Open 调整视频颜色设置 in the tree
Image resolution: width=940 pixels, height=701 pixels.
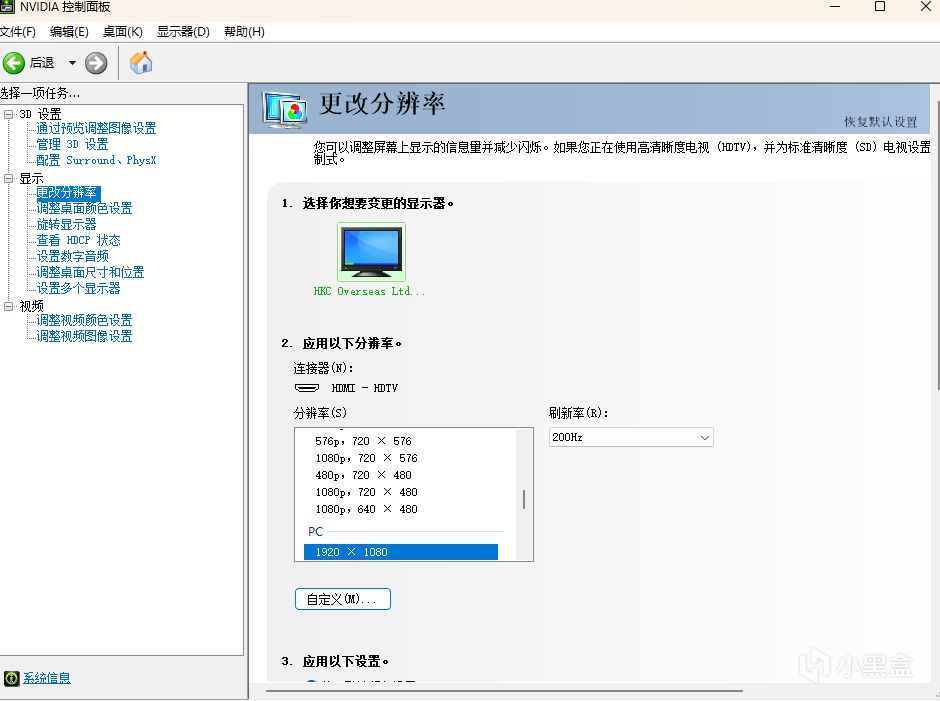(84, 320)
